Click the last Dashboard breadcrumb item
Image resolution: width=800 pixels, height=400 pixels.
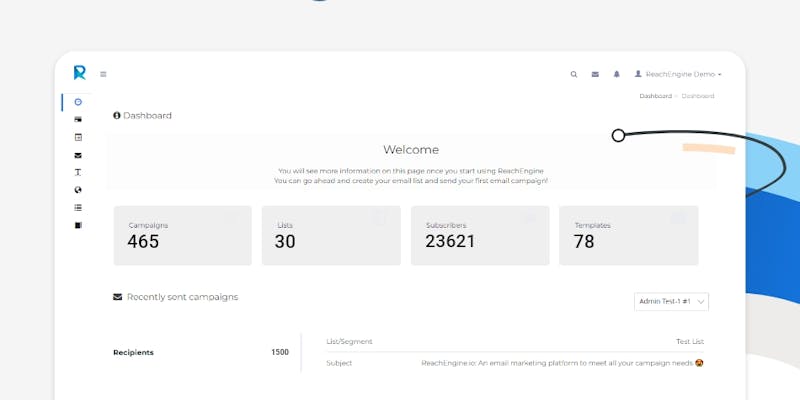click(698, 96)
